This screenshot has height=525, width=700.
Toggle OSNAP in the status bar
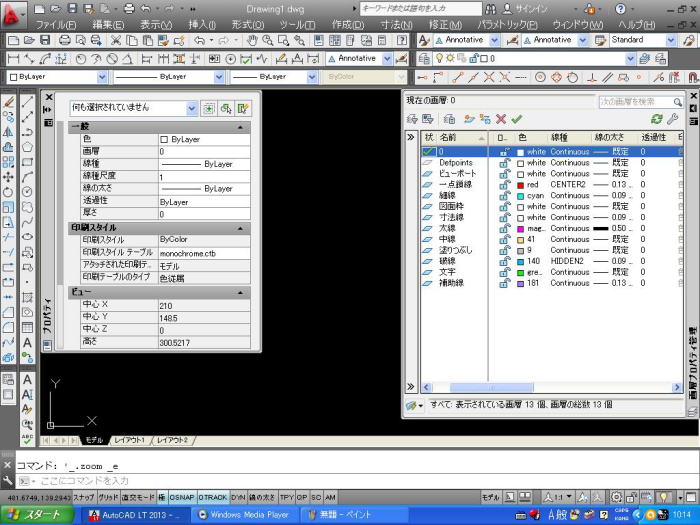(x=182, y=497)
